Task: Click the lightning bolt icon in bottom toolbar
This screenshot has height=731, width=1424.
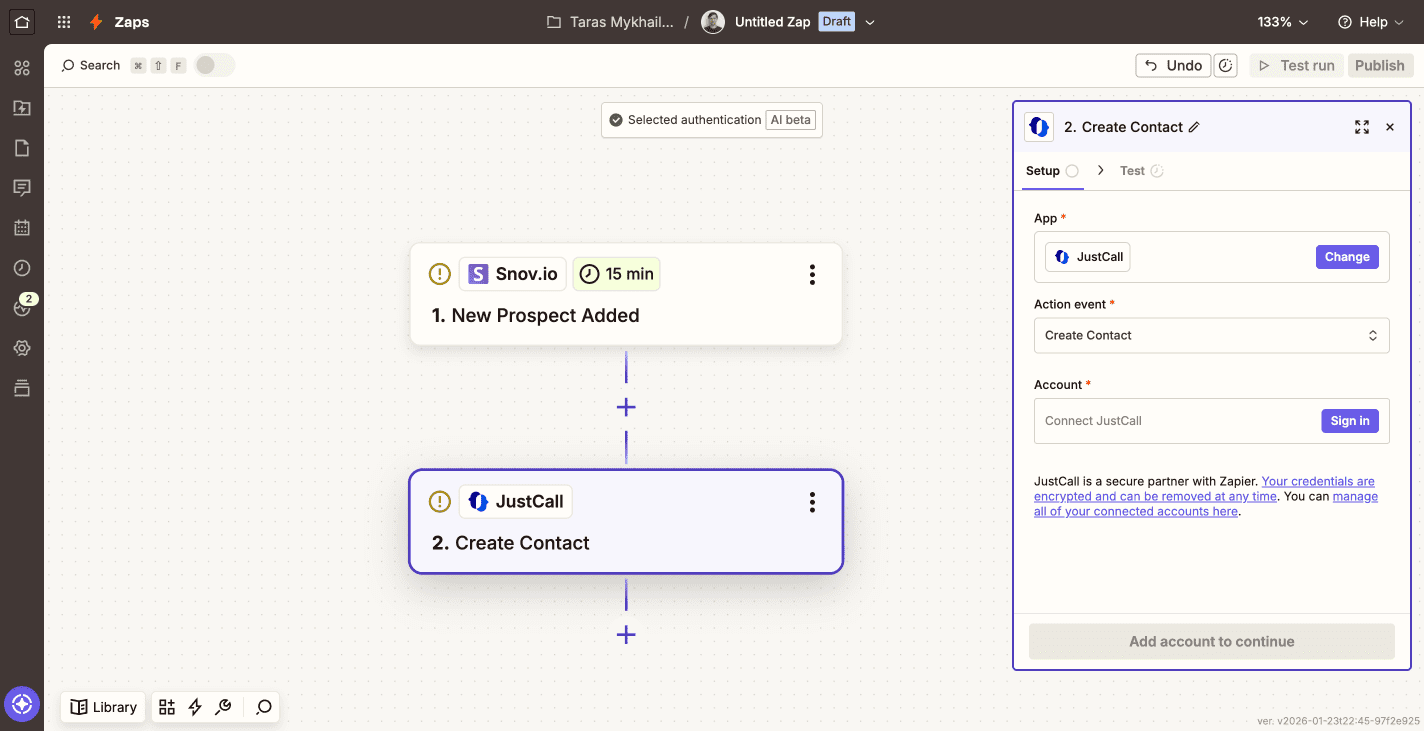Action: [x=195, y=707]
